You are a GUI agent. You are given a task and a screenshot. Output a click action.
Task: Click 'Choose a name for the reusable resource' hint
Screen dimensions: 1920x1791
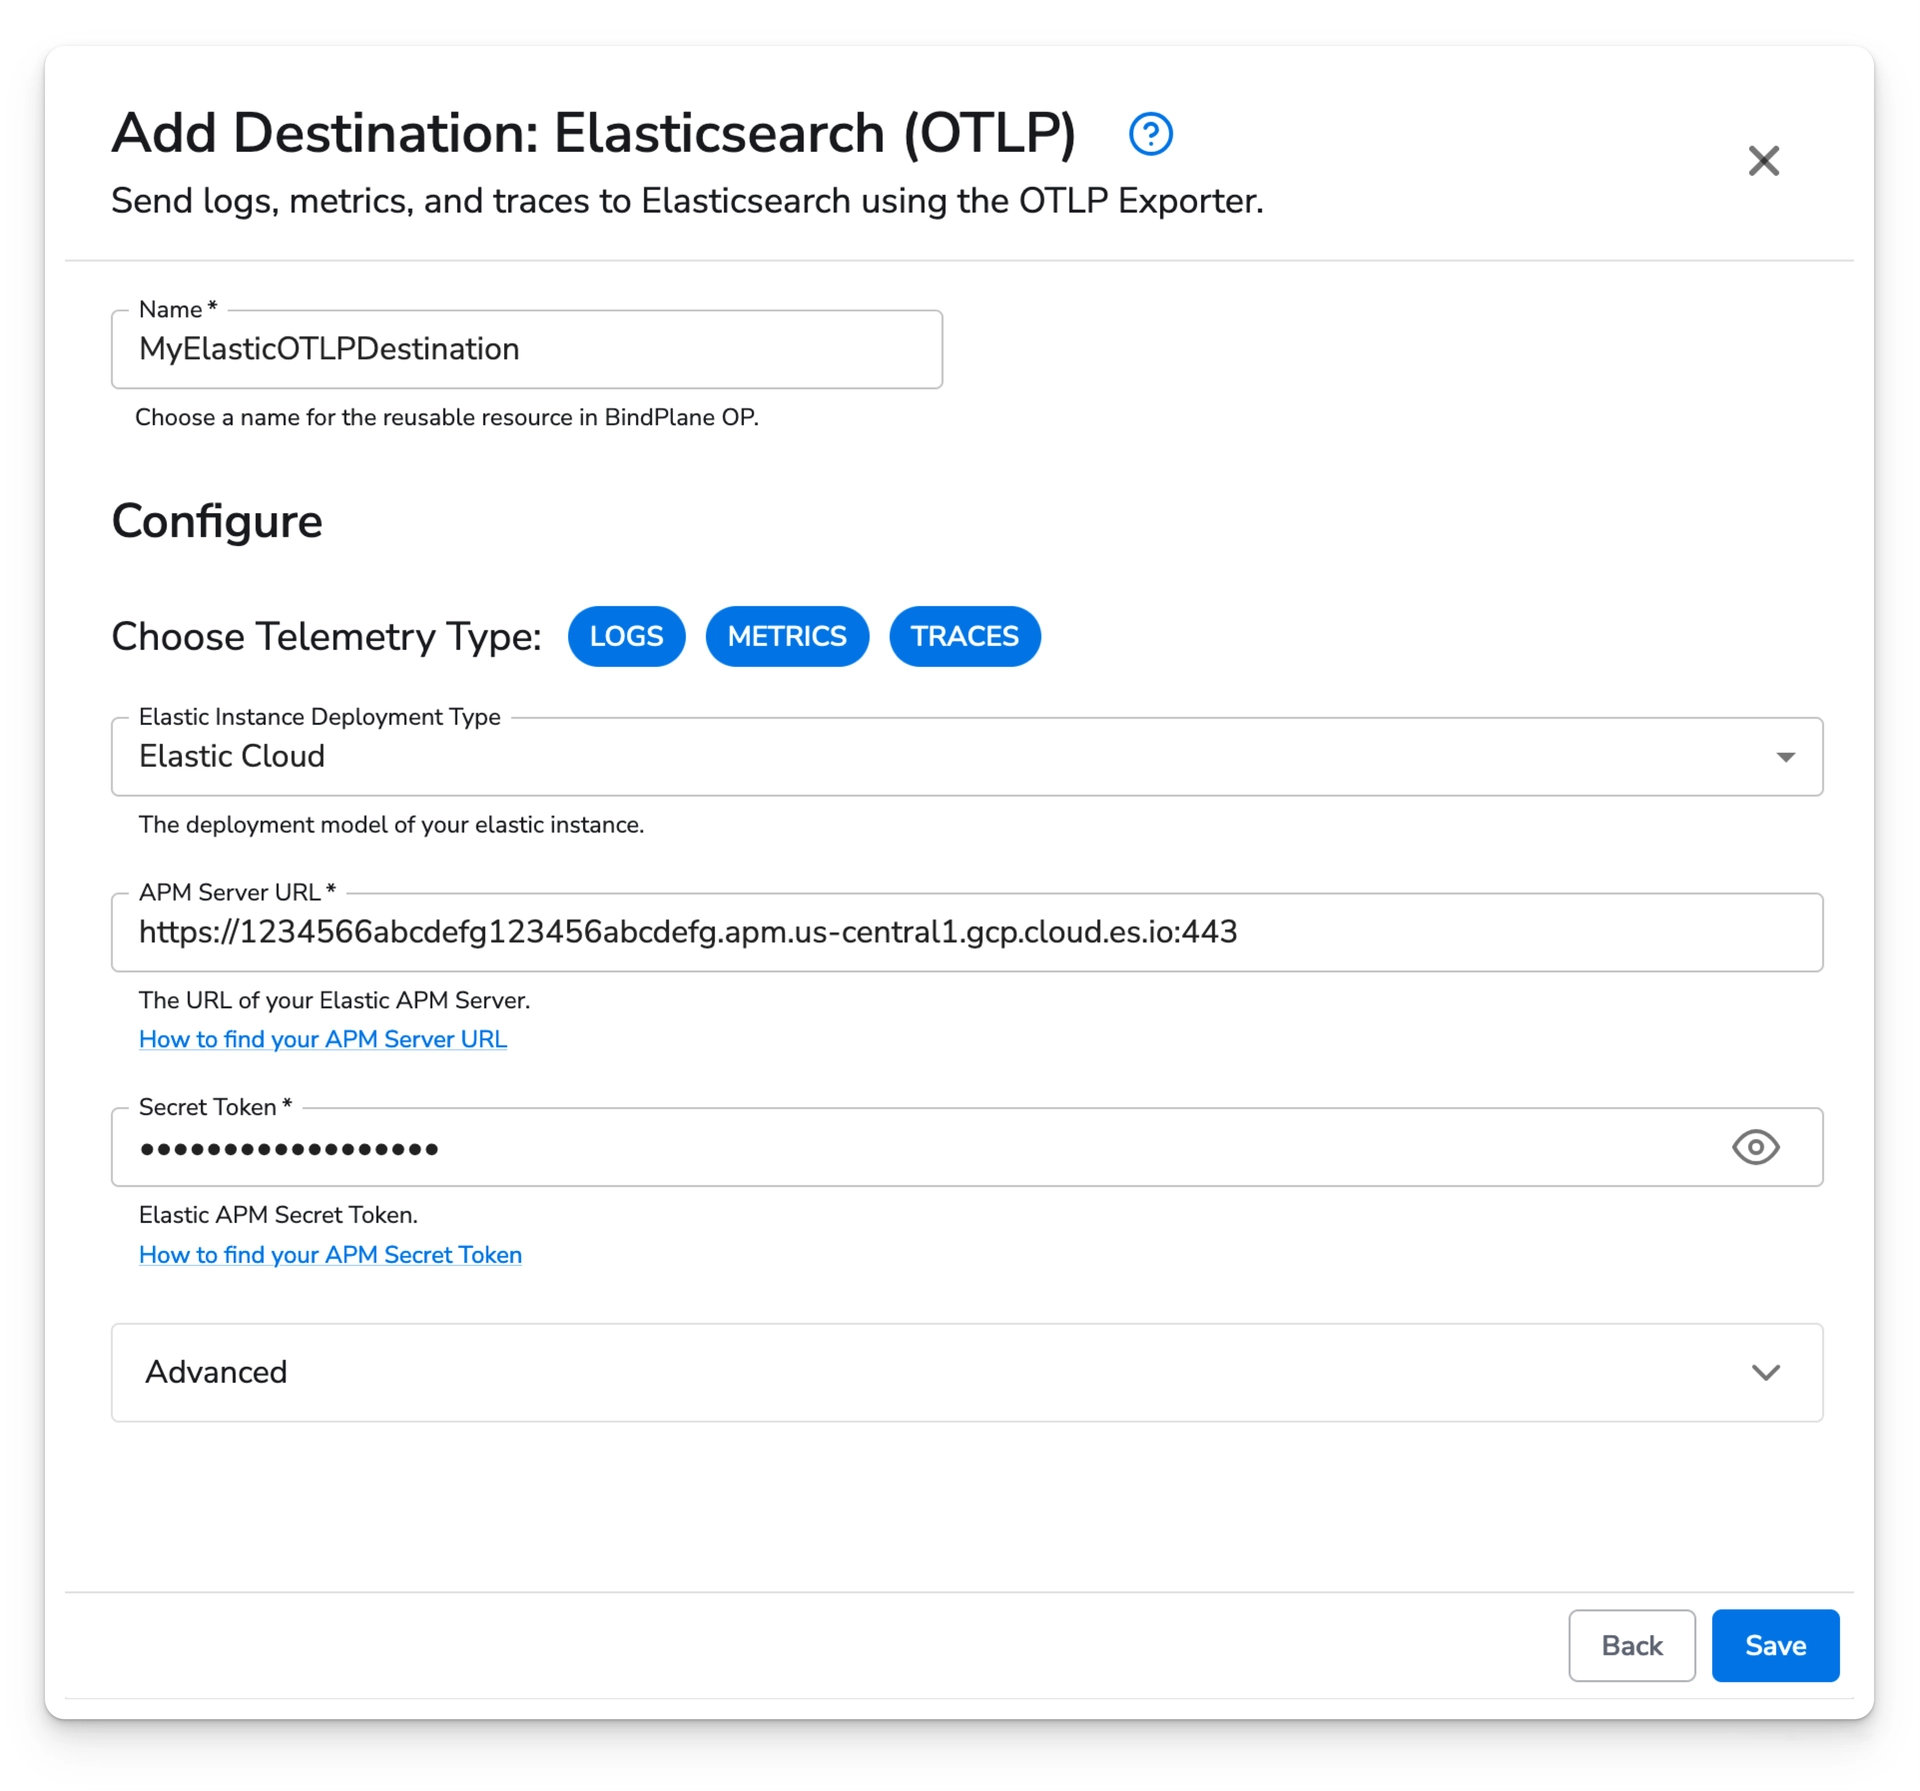click(x=447, y=417)
